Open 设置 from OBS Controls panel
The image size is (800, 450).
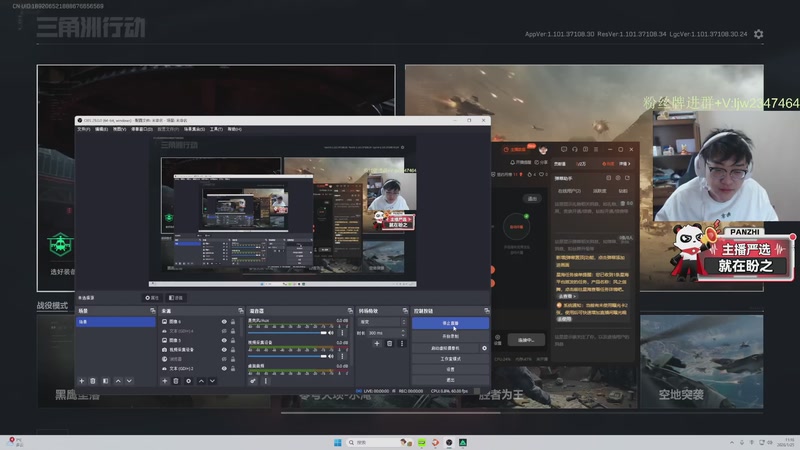point(451,369)
